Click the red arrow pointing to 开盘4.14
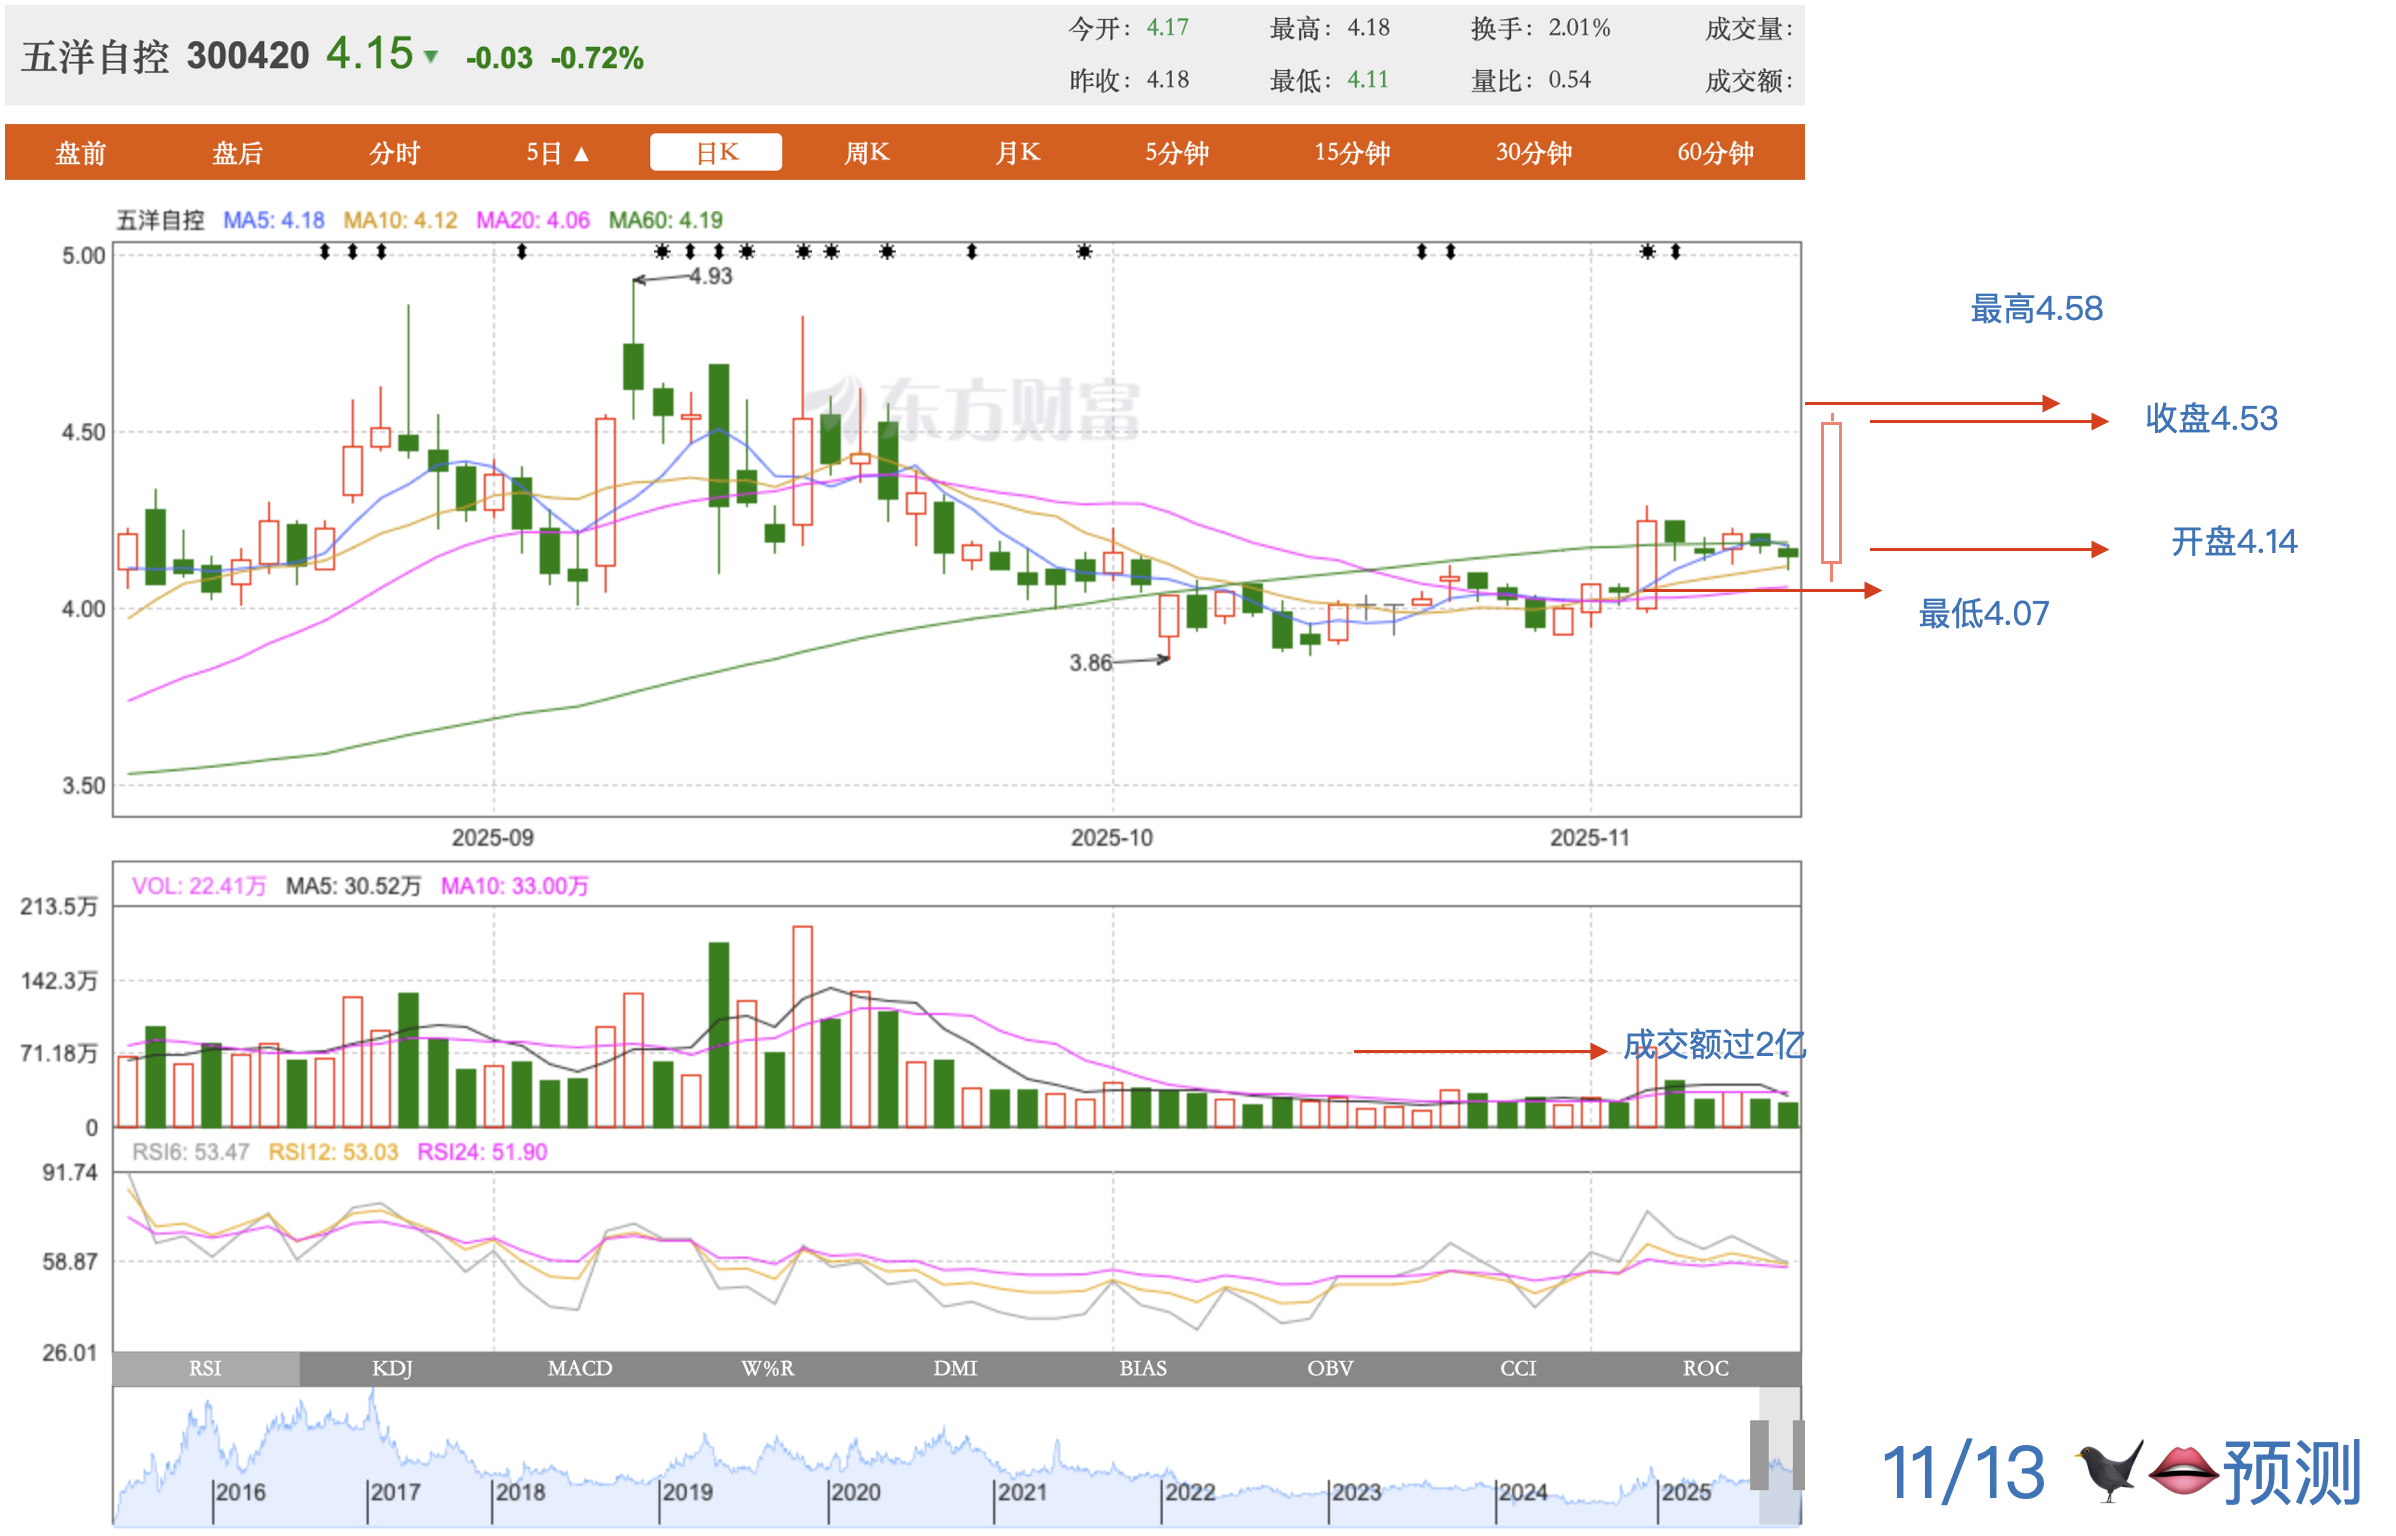 click(1988, 548)
